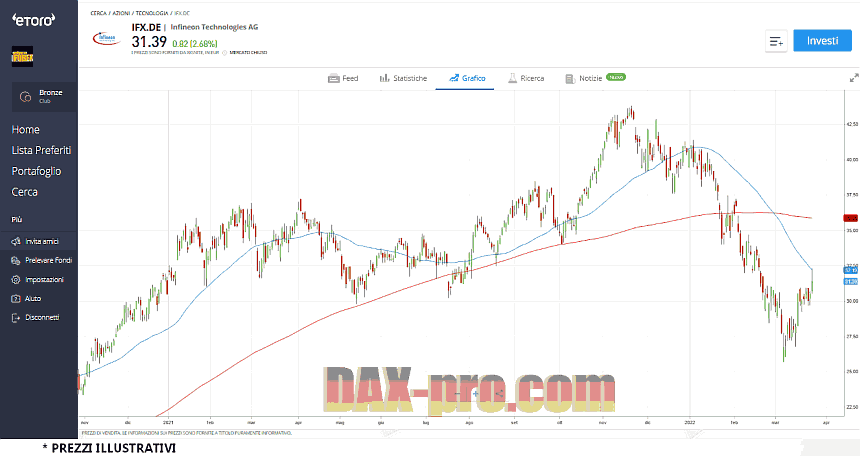The image size is (860, 456).
Task: Go to Home in the sidebar
Action: (x=25, y=130)
